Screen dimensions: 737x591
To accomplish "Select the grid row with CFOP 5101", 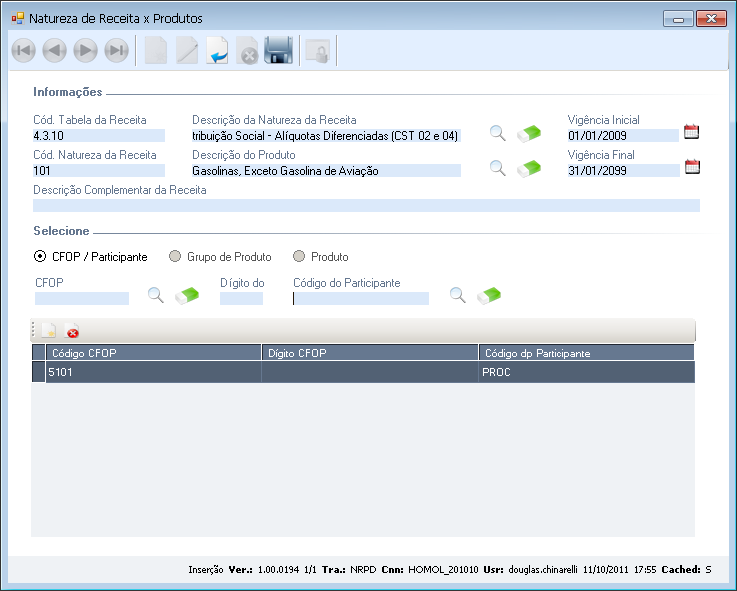I will click(152, 372).
